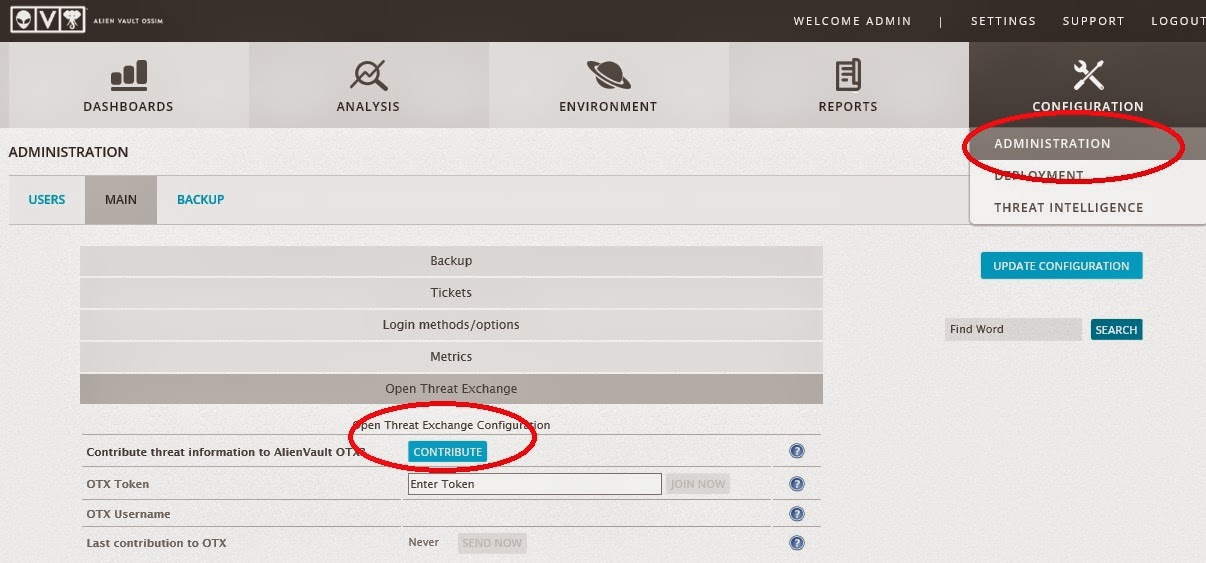Viewport: 1206px width, 563px height.
Task: Open the Dashboards bar chart icon
Action: point(128,75)
